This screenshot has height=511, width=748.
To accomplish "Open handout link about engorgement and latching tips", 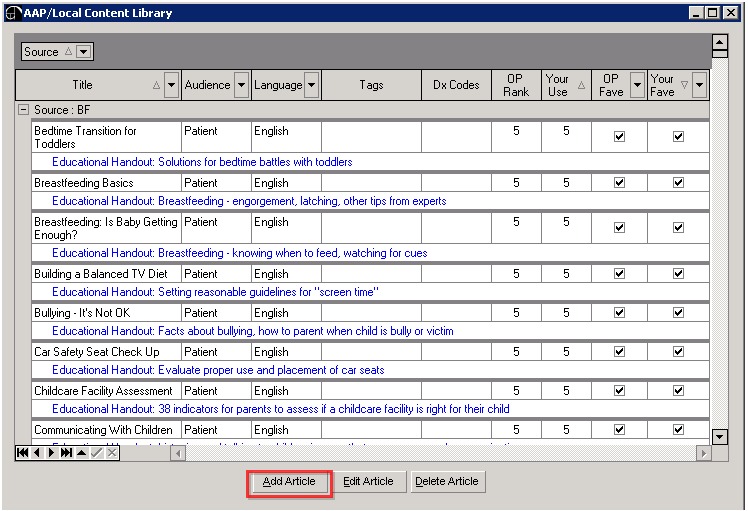I will coord(249,201).
